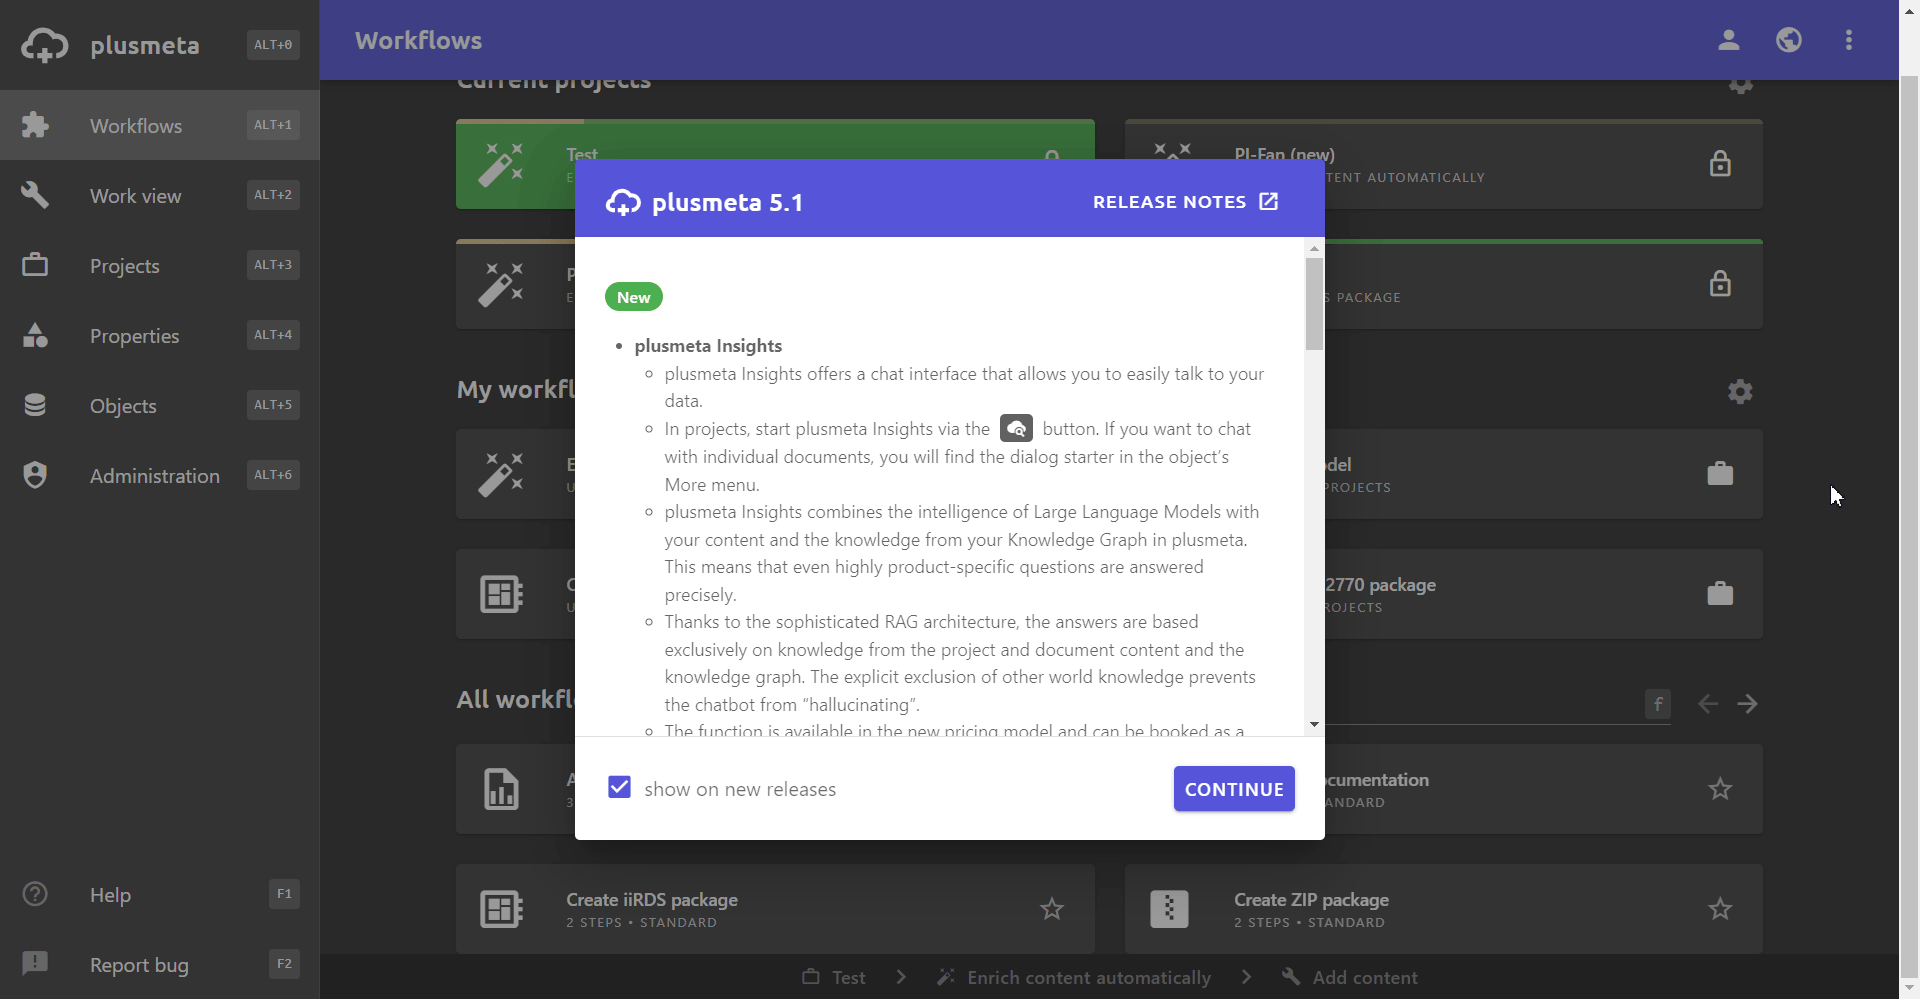Open the Create ZIP package workflow card
This screenshot has height=999, width=1920.
tap(1444, 909)
